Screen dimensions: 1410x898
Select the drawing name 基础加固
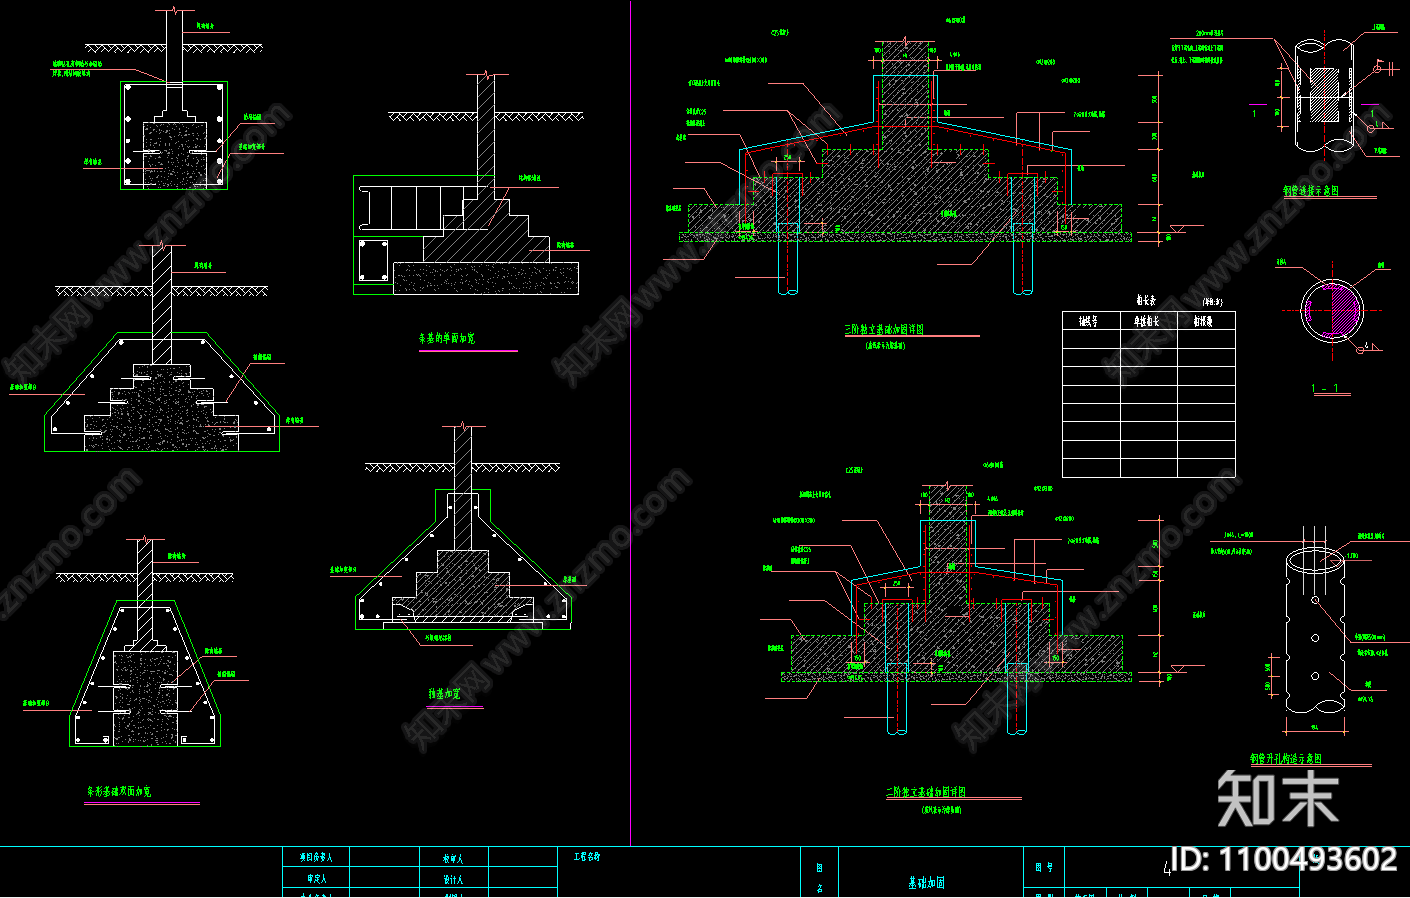coord(927,883)
